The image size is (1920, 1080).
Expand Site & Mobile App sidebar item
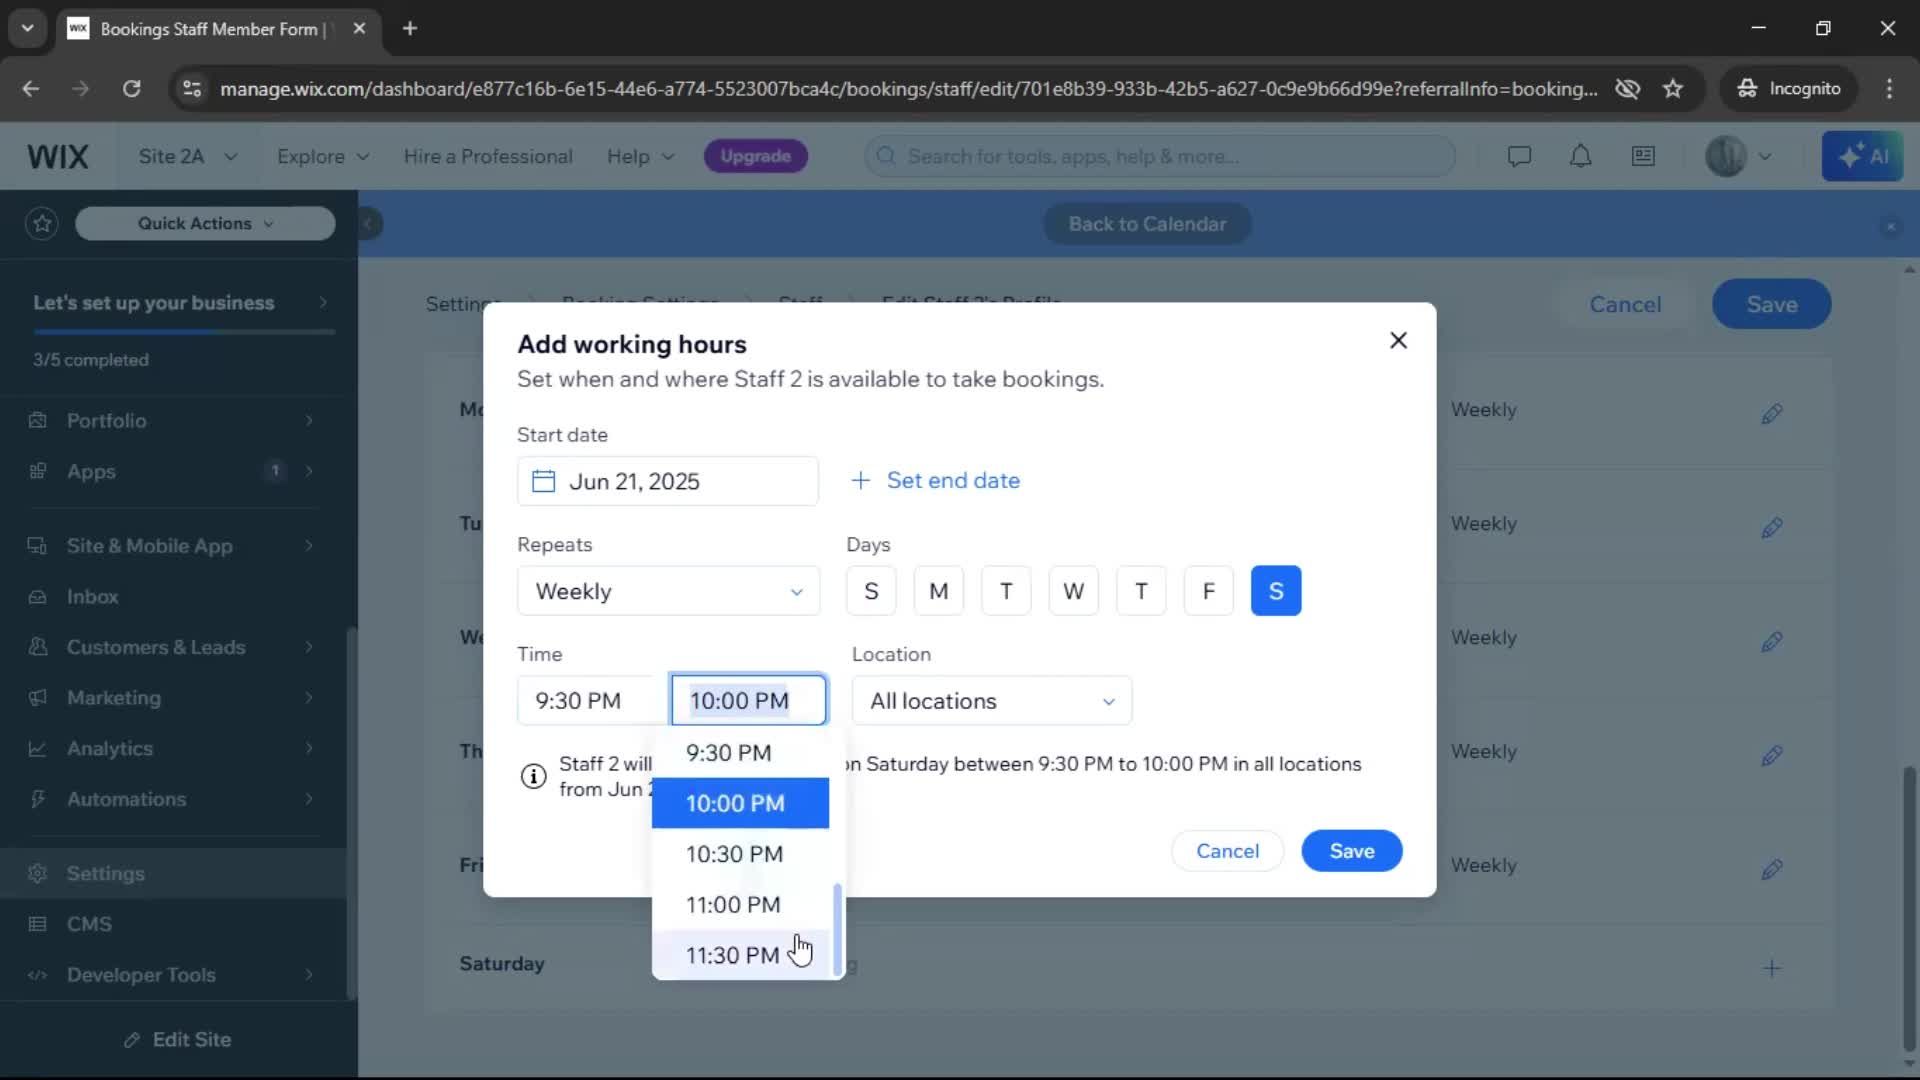click(172, 546)
